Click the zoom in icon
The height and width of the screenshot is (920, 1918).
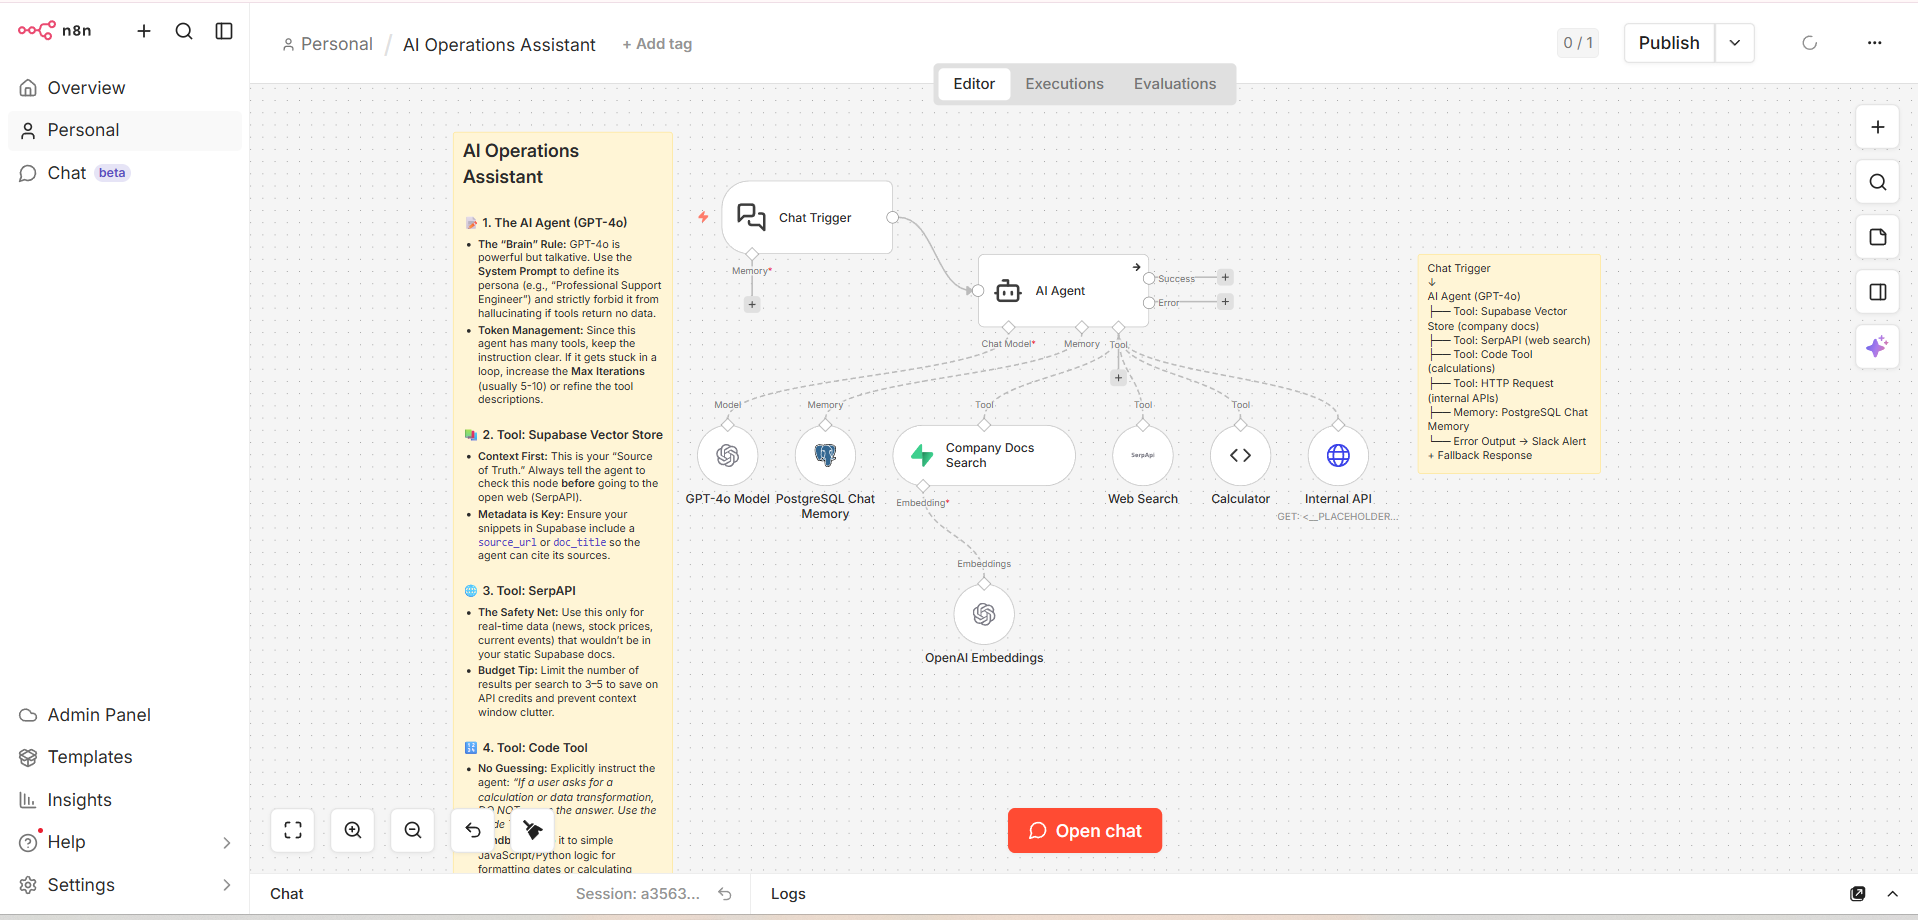[x=353, y=830]
